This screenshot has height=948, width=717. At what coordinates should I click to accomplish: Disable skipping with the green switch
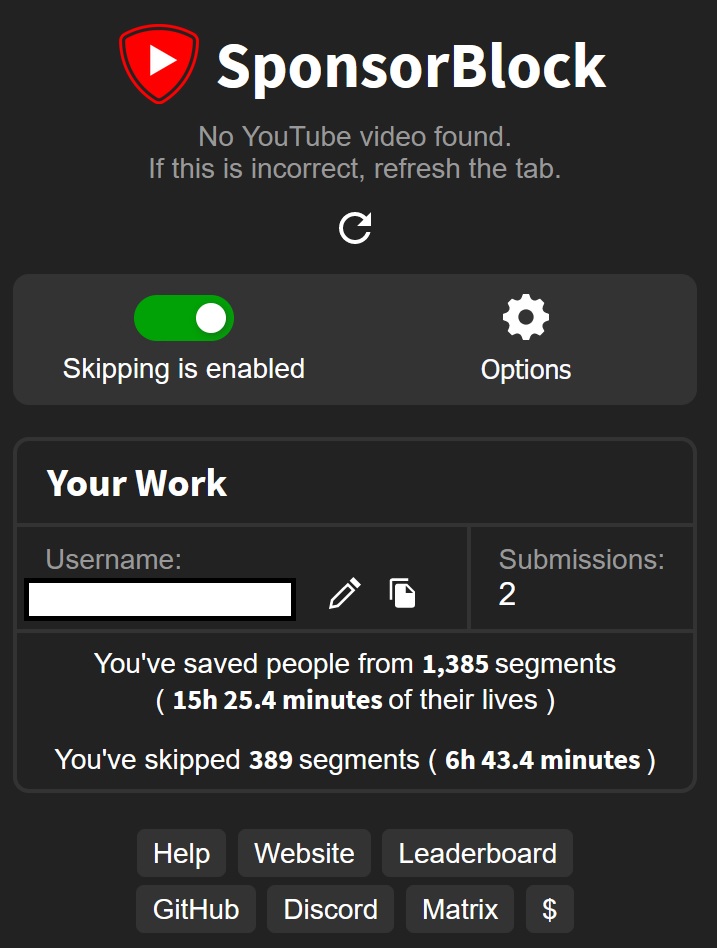click(184, 318)
